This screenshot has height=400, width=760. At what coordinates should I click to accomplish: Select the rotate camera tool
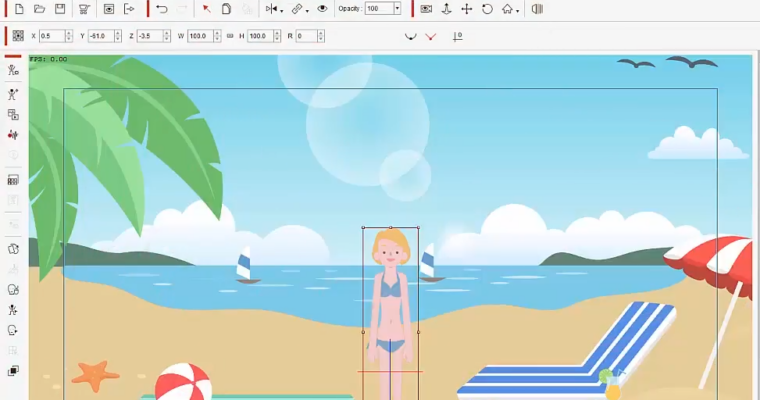(487, 9)
